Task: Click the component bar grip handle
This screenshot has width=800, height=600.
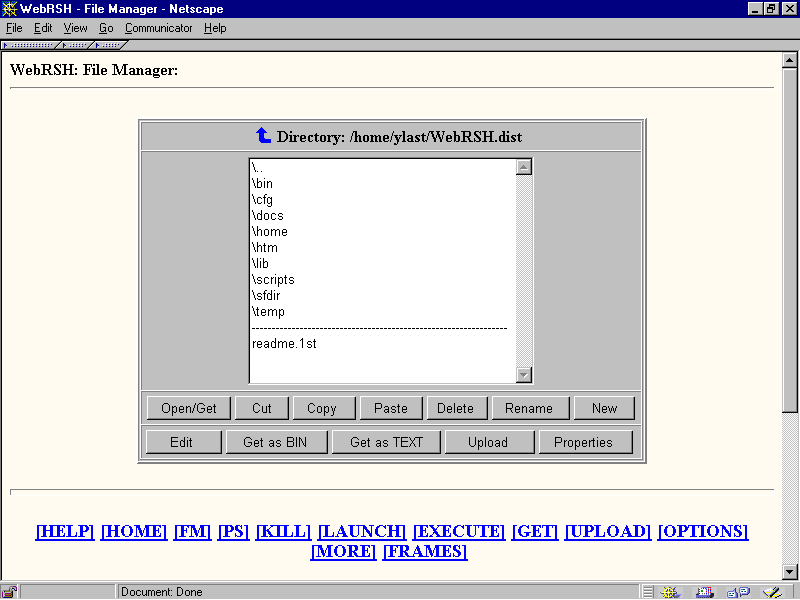Action: coord(647,592)
